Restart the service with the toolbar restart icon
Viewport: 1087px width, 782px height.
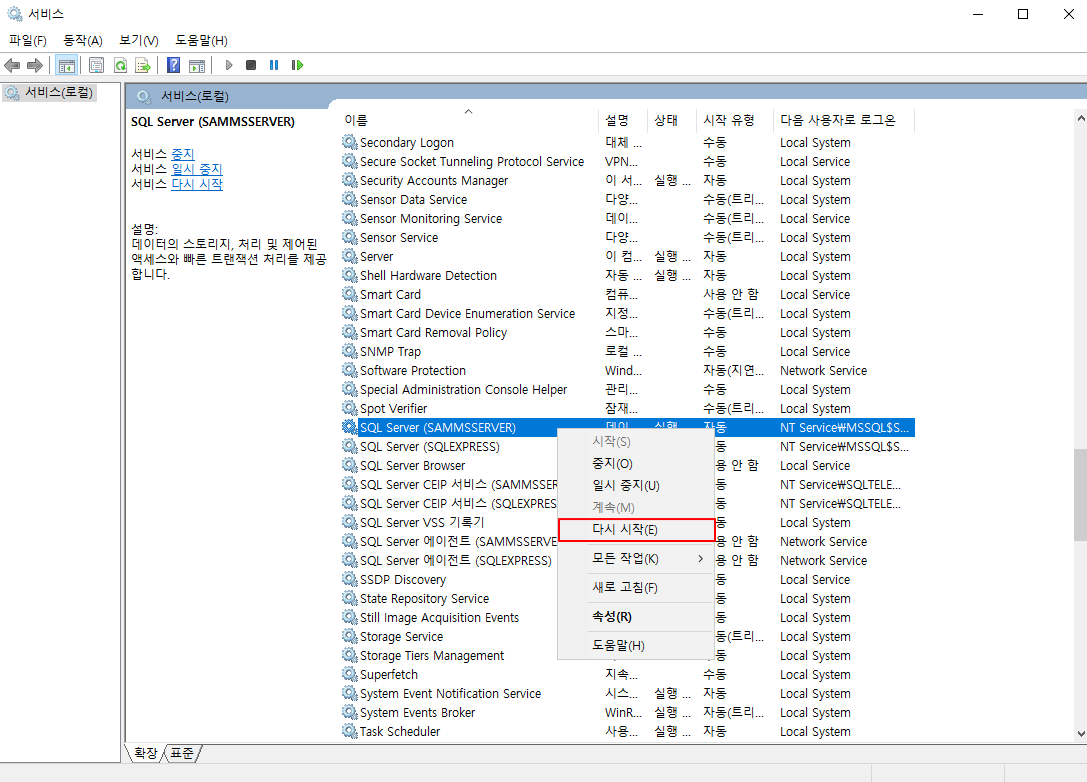297,65
